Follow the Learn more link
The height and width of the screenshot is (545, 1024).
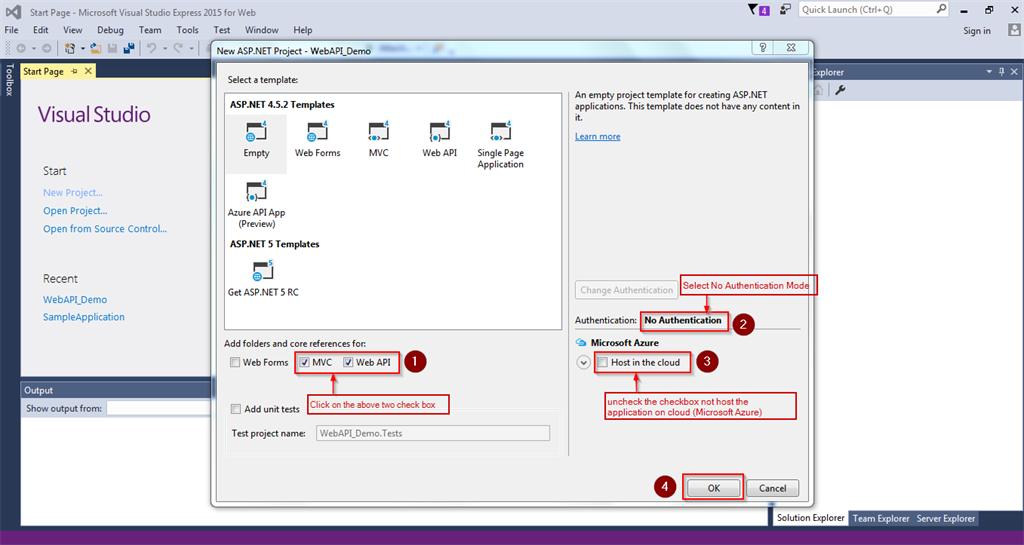tap(598, 136)
